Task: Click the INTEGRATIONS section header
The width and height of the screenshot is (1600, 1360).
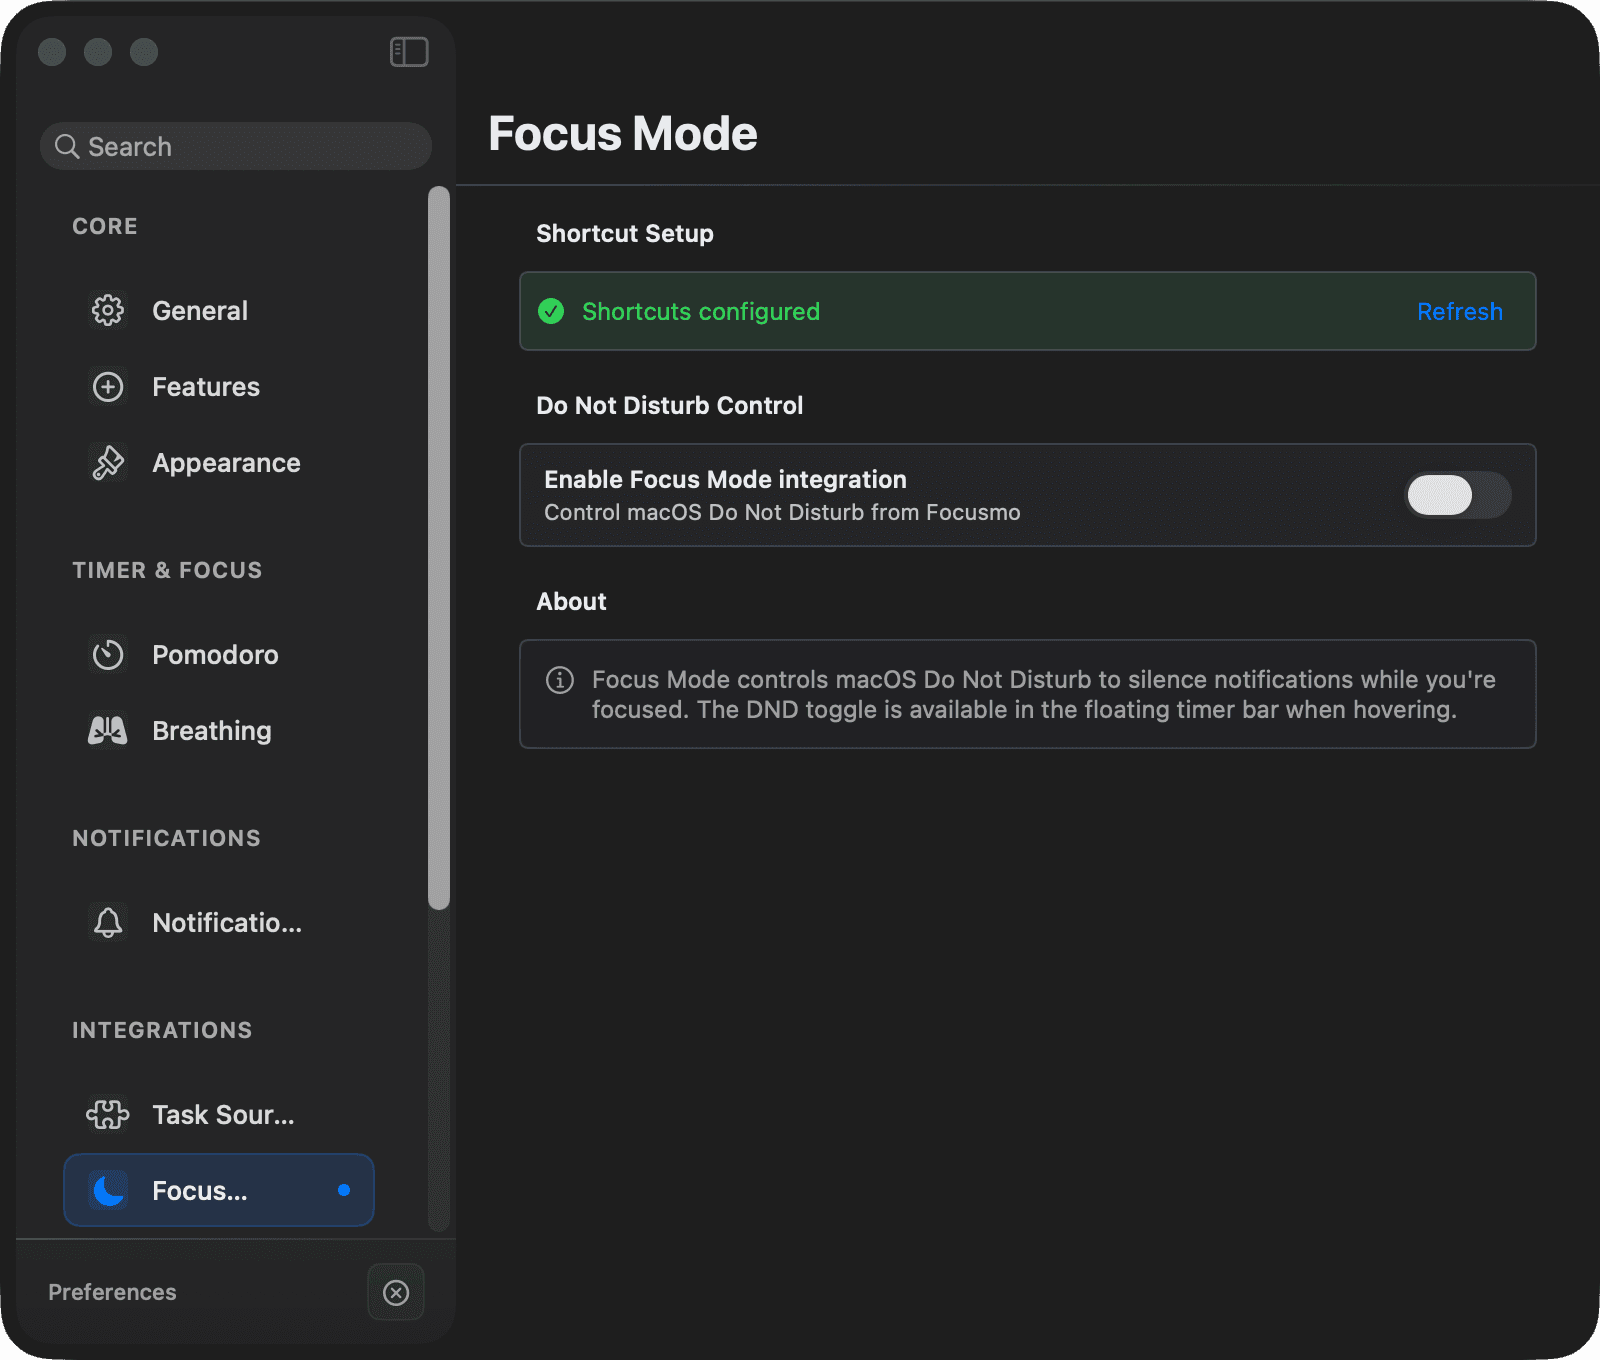Action: click(x=162, y=1030)
